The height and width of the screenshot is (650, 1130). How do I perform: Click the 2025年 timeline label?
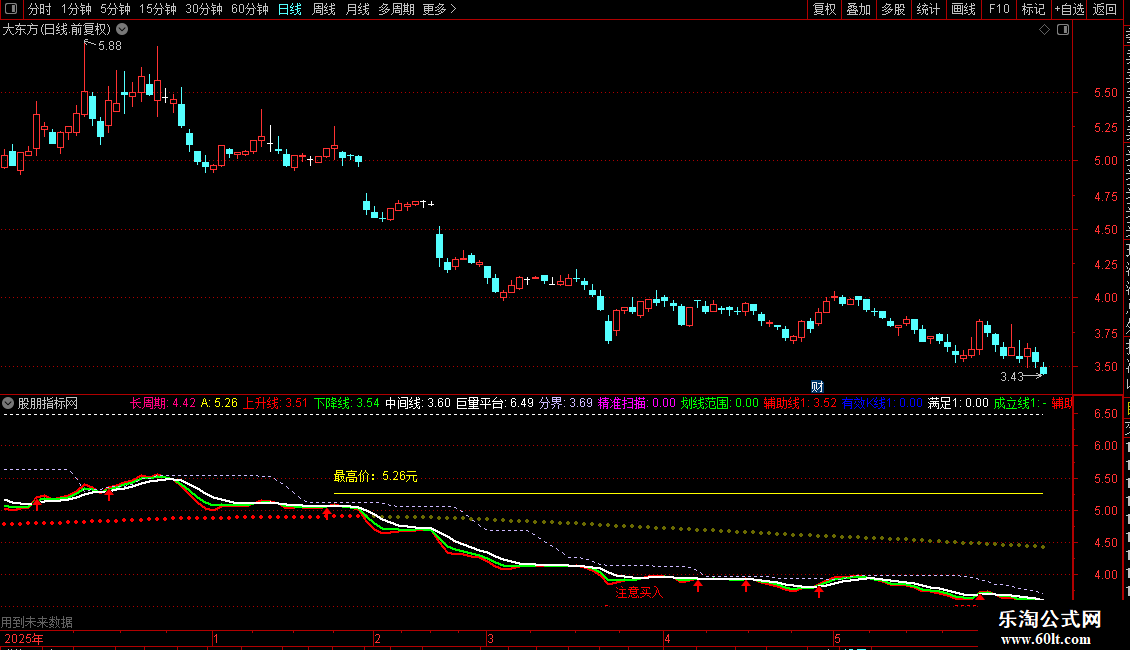(24, 638)
